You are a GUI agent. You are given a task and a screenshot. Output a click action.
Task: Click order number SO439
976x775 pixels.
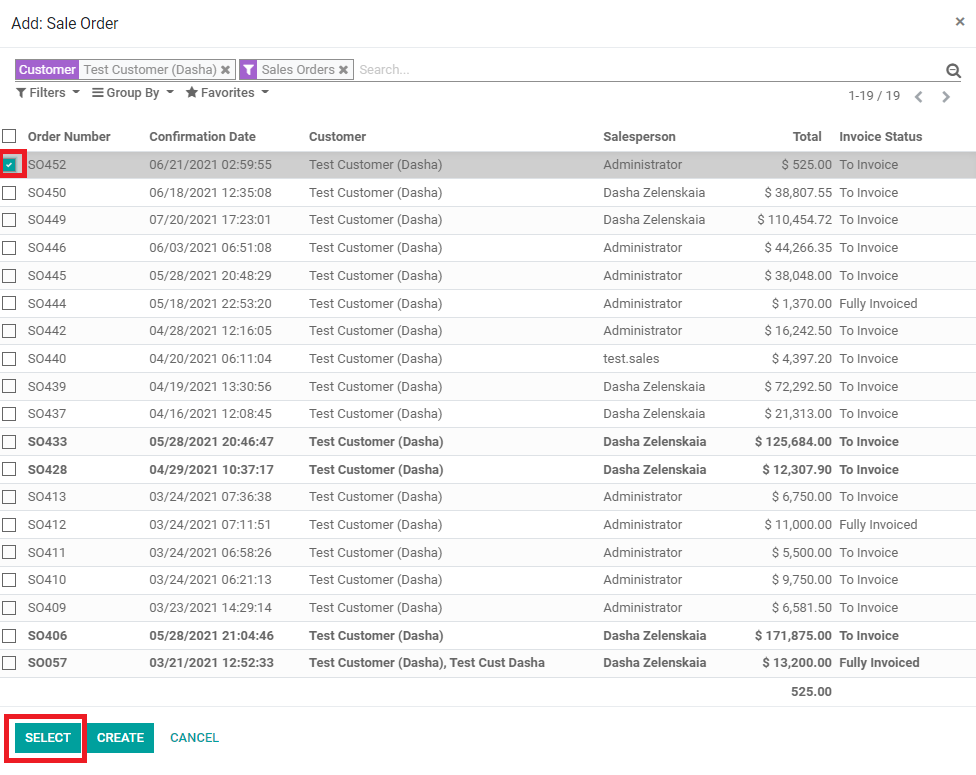[47, 387]
